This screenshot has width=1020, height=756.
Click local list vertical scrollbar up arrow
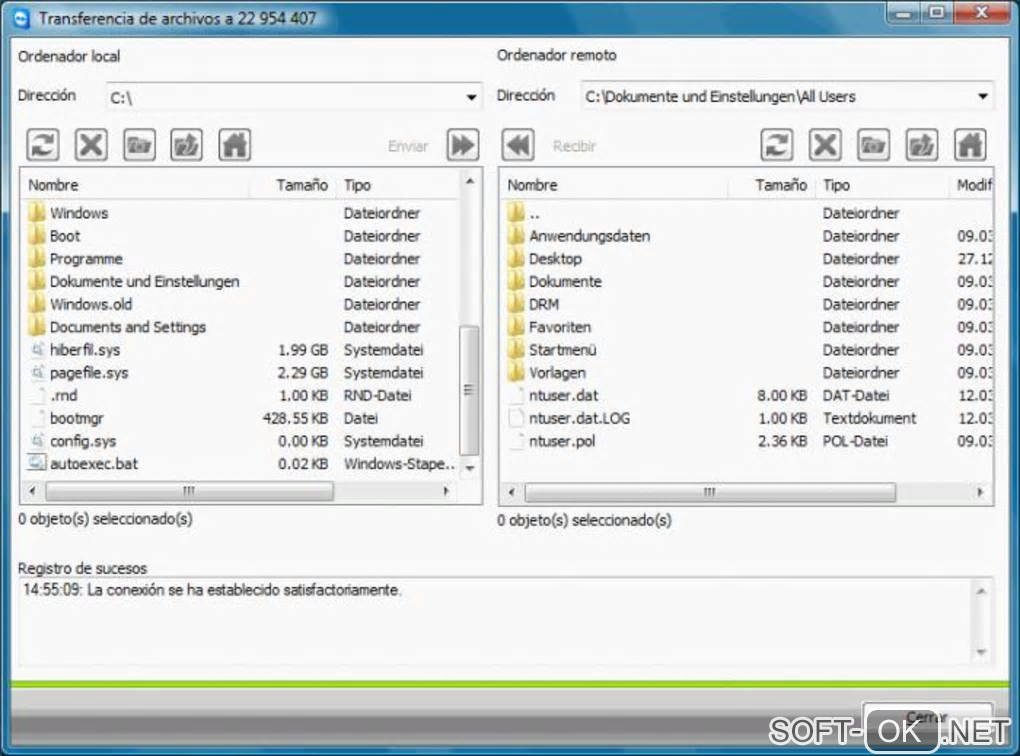tap(470, 182)
